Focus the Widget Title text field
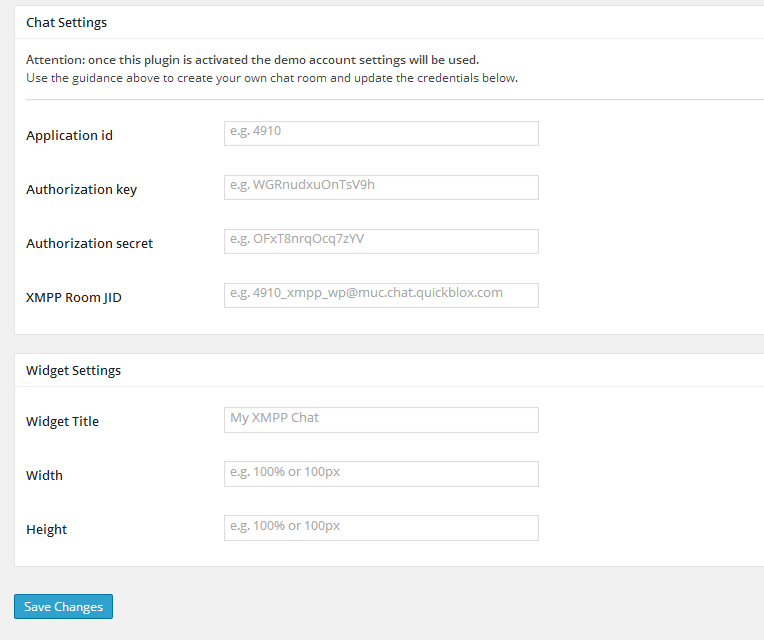This screenshot has width=764, height=640. (x=381, y=419)
